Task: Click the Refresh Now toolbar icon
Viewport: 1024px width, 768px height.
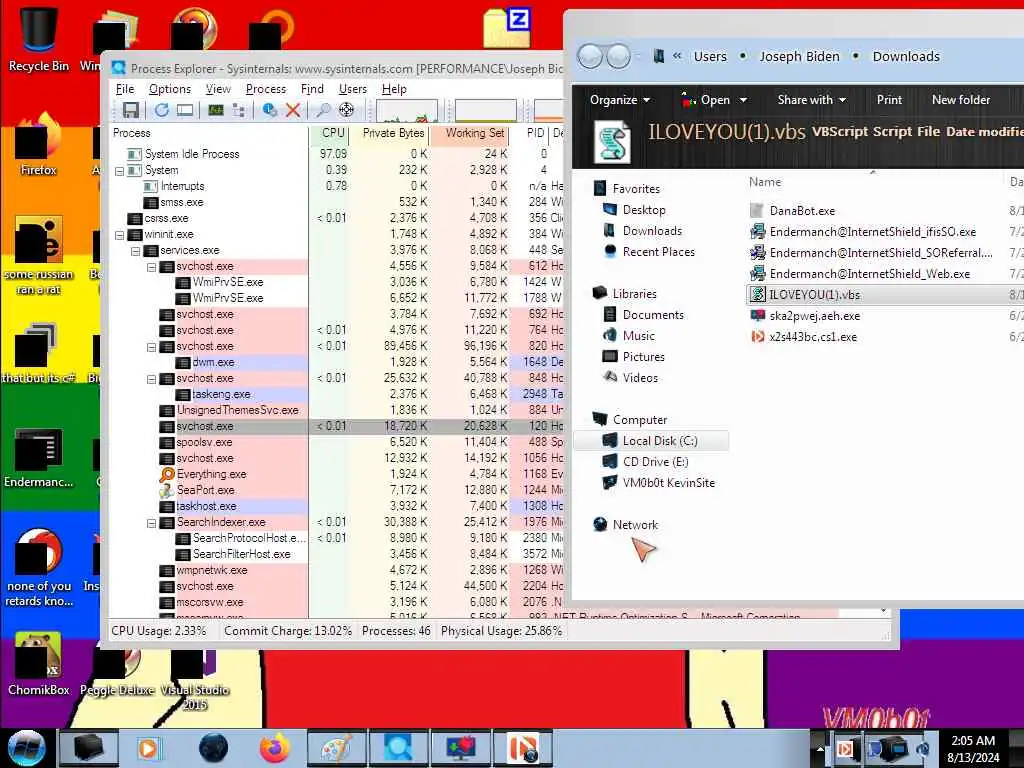Action: click(161, 110)
